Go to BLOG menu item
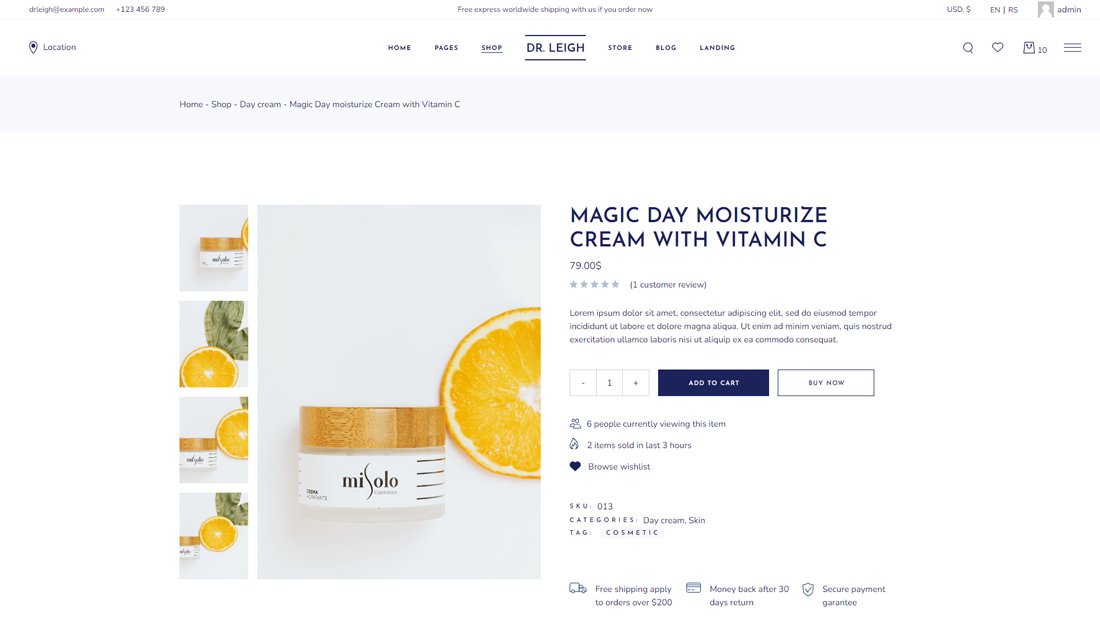 666,48
